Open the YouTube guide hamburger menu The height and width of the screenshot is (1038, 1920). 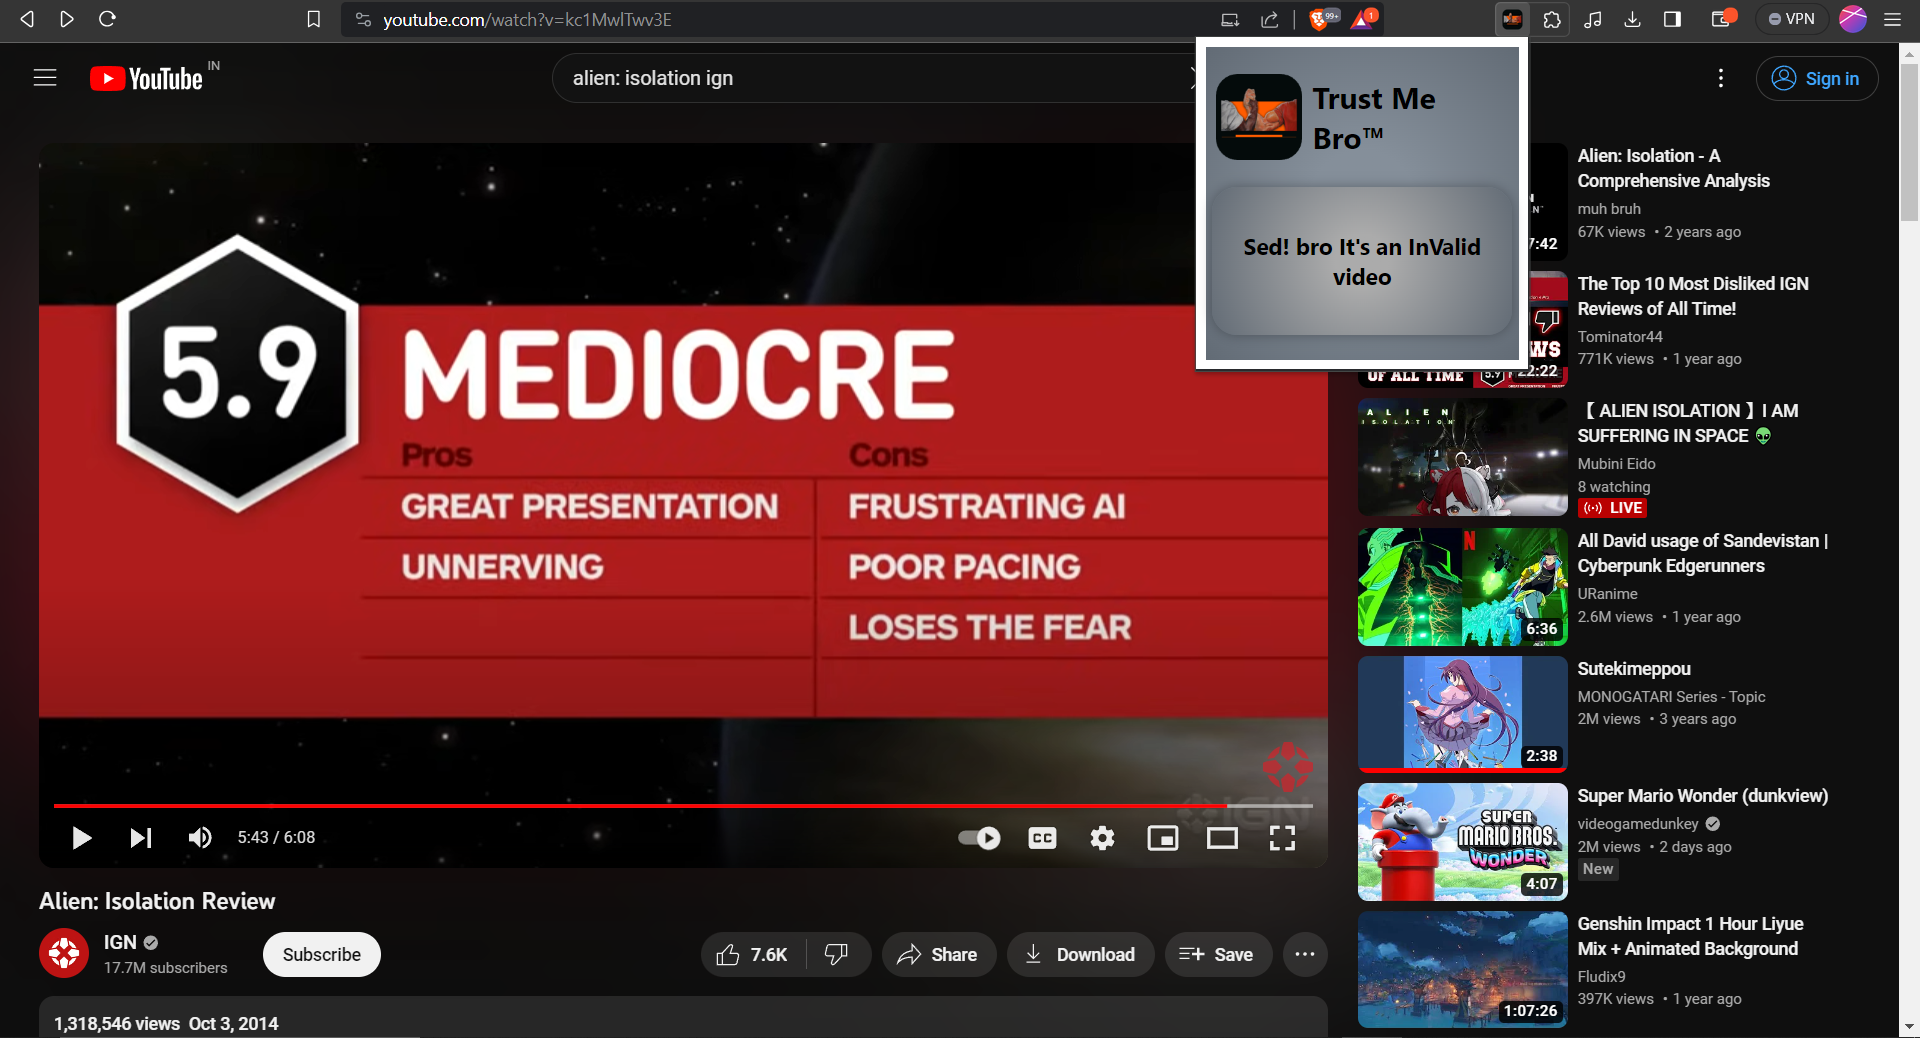click(45, 78)
